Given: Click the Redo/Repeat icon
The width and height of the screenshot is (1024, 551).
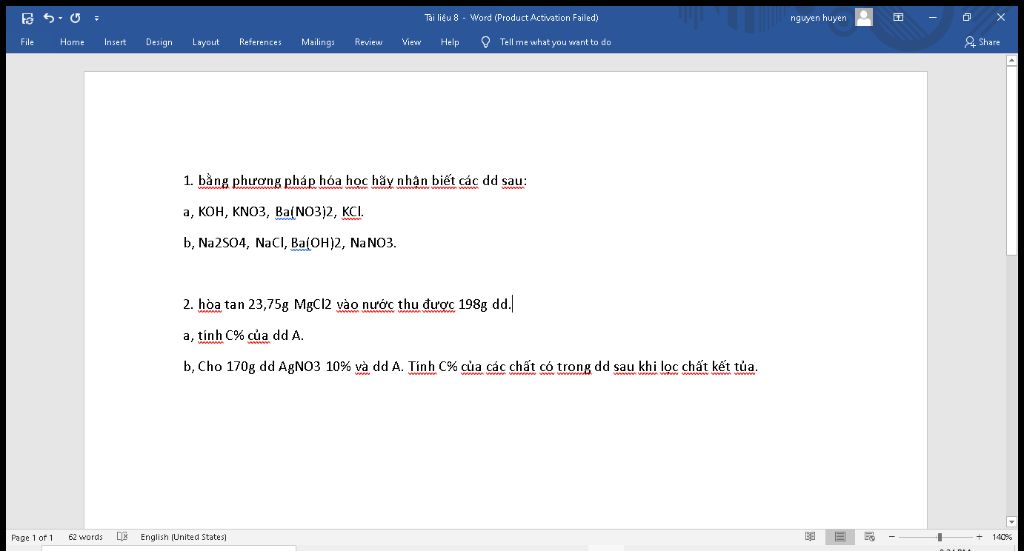Looking at the screenshot, I should point(75,18).
